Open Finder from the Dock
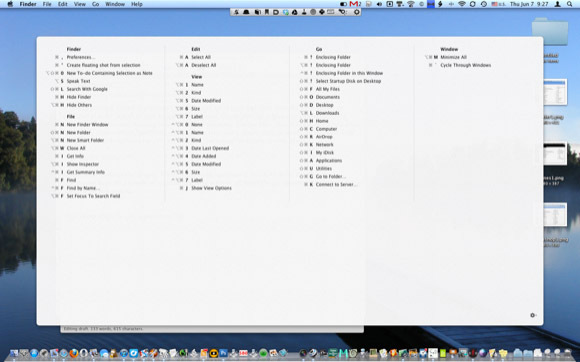Viewport: 580px width, 362px height. pyautogui.click(x=14, y=353)
